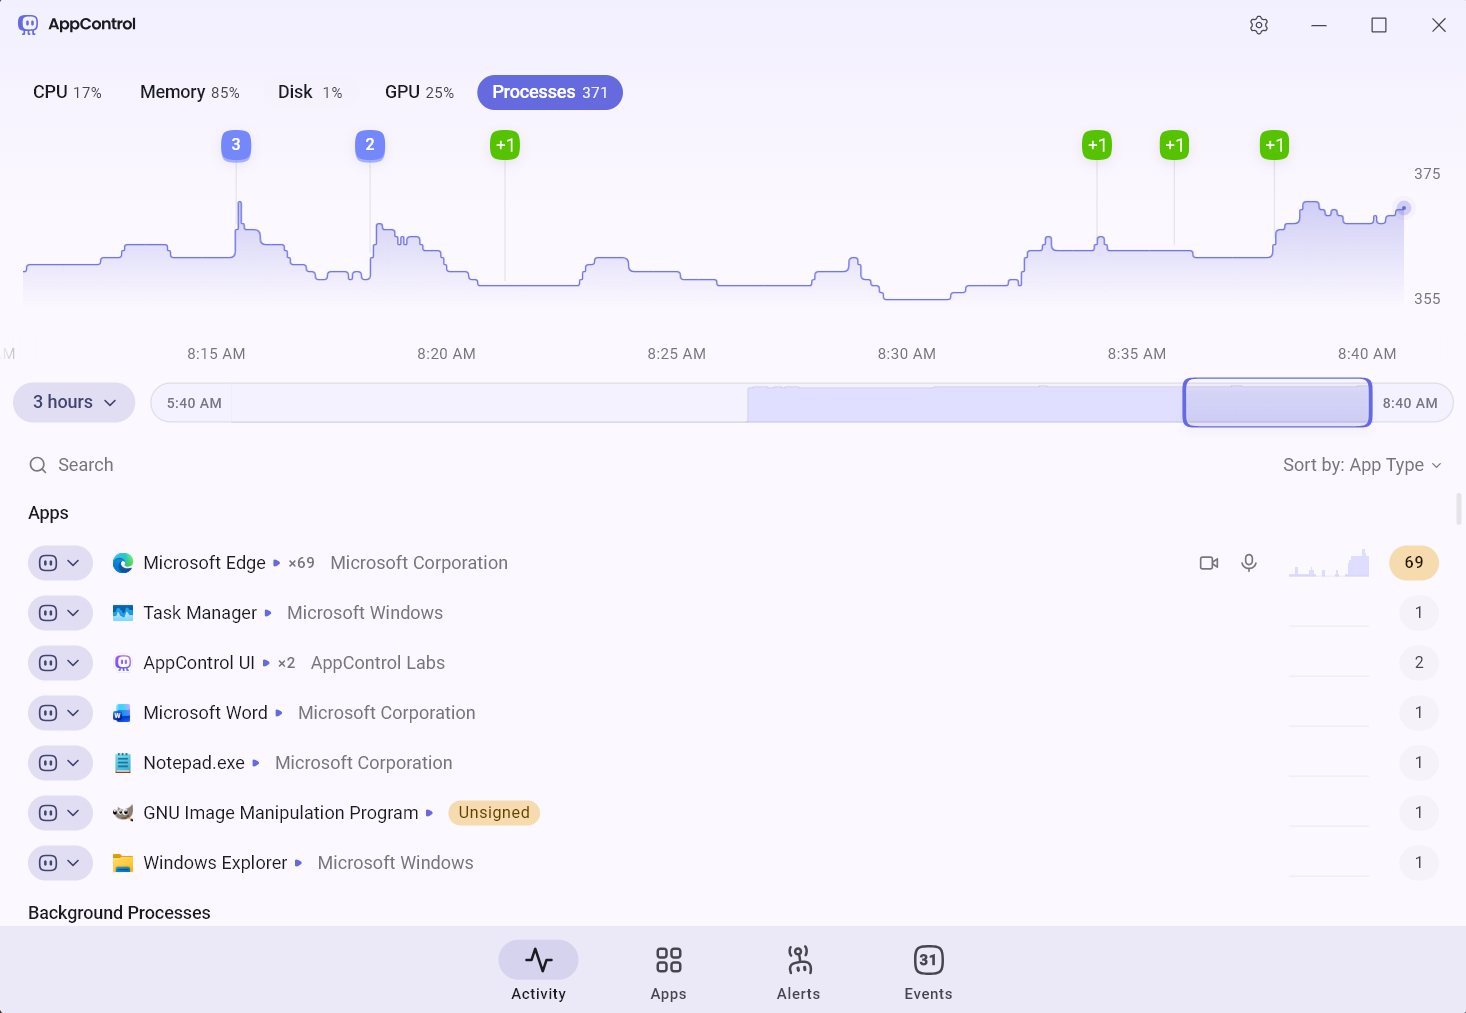Click the camera usage indicator on Microsoft Edge row
The image size is (1466, 1013).
1208,563
